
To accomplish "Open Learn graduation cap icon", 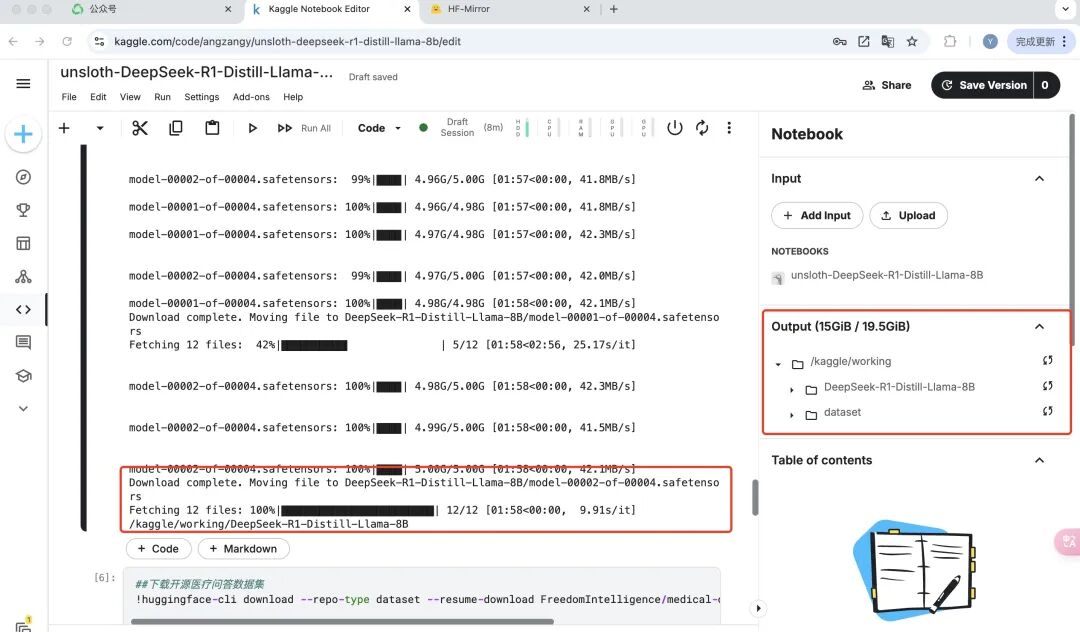I will (23, 375).
